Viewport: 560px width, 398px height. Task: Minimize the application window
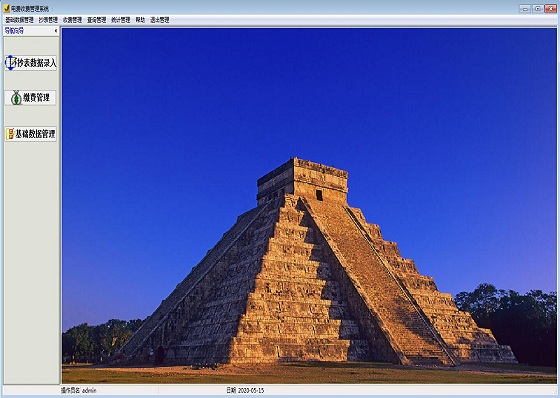pos(524,9)
